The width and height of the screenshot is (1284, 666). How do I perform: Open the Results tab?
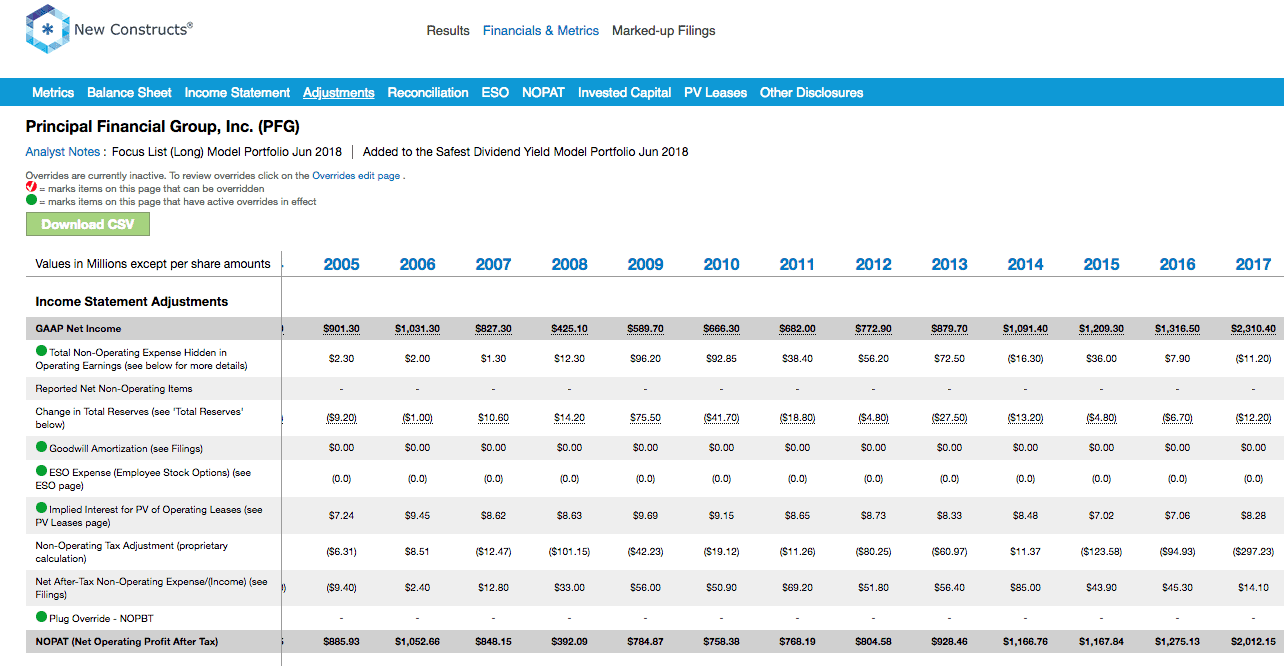pos(448,30)
